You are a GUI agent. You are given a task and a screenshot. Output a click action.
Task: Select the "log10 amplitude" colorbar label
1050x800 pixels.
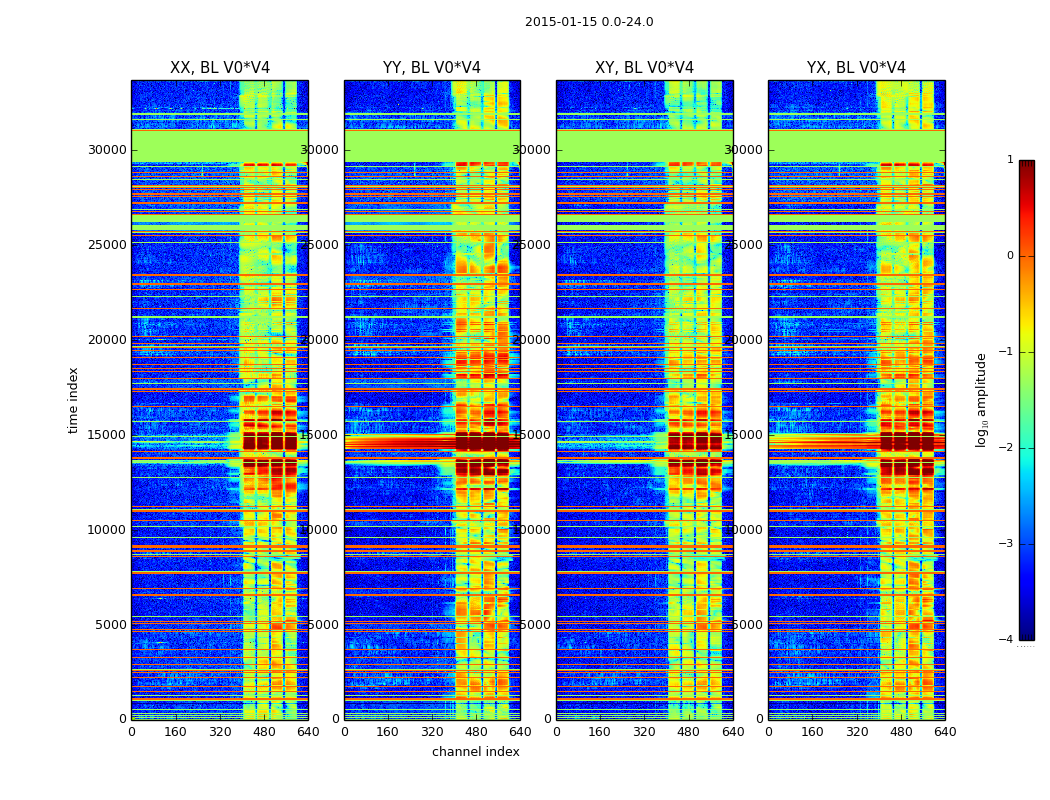[982, 400]
